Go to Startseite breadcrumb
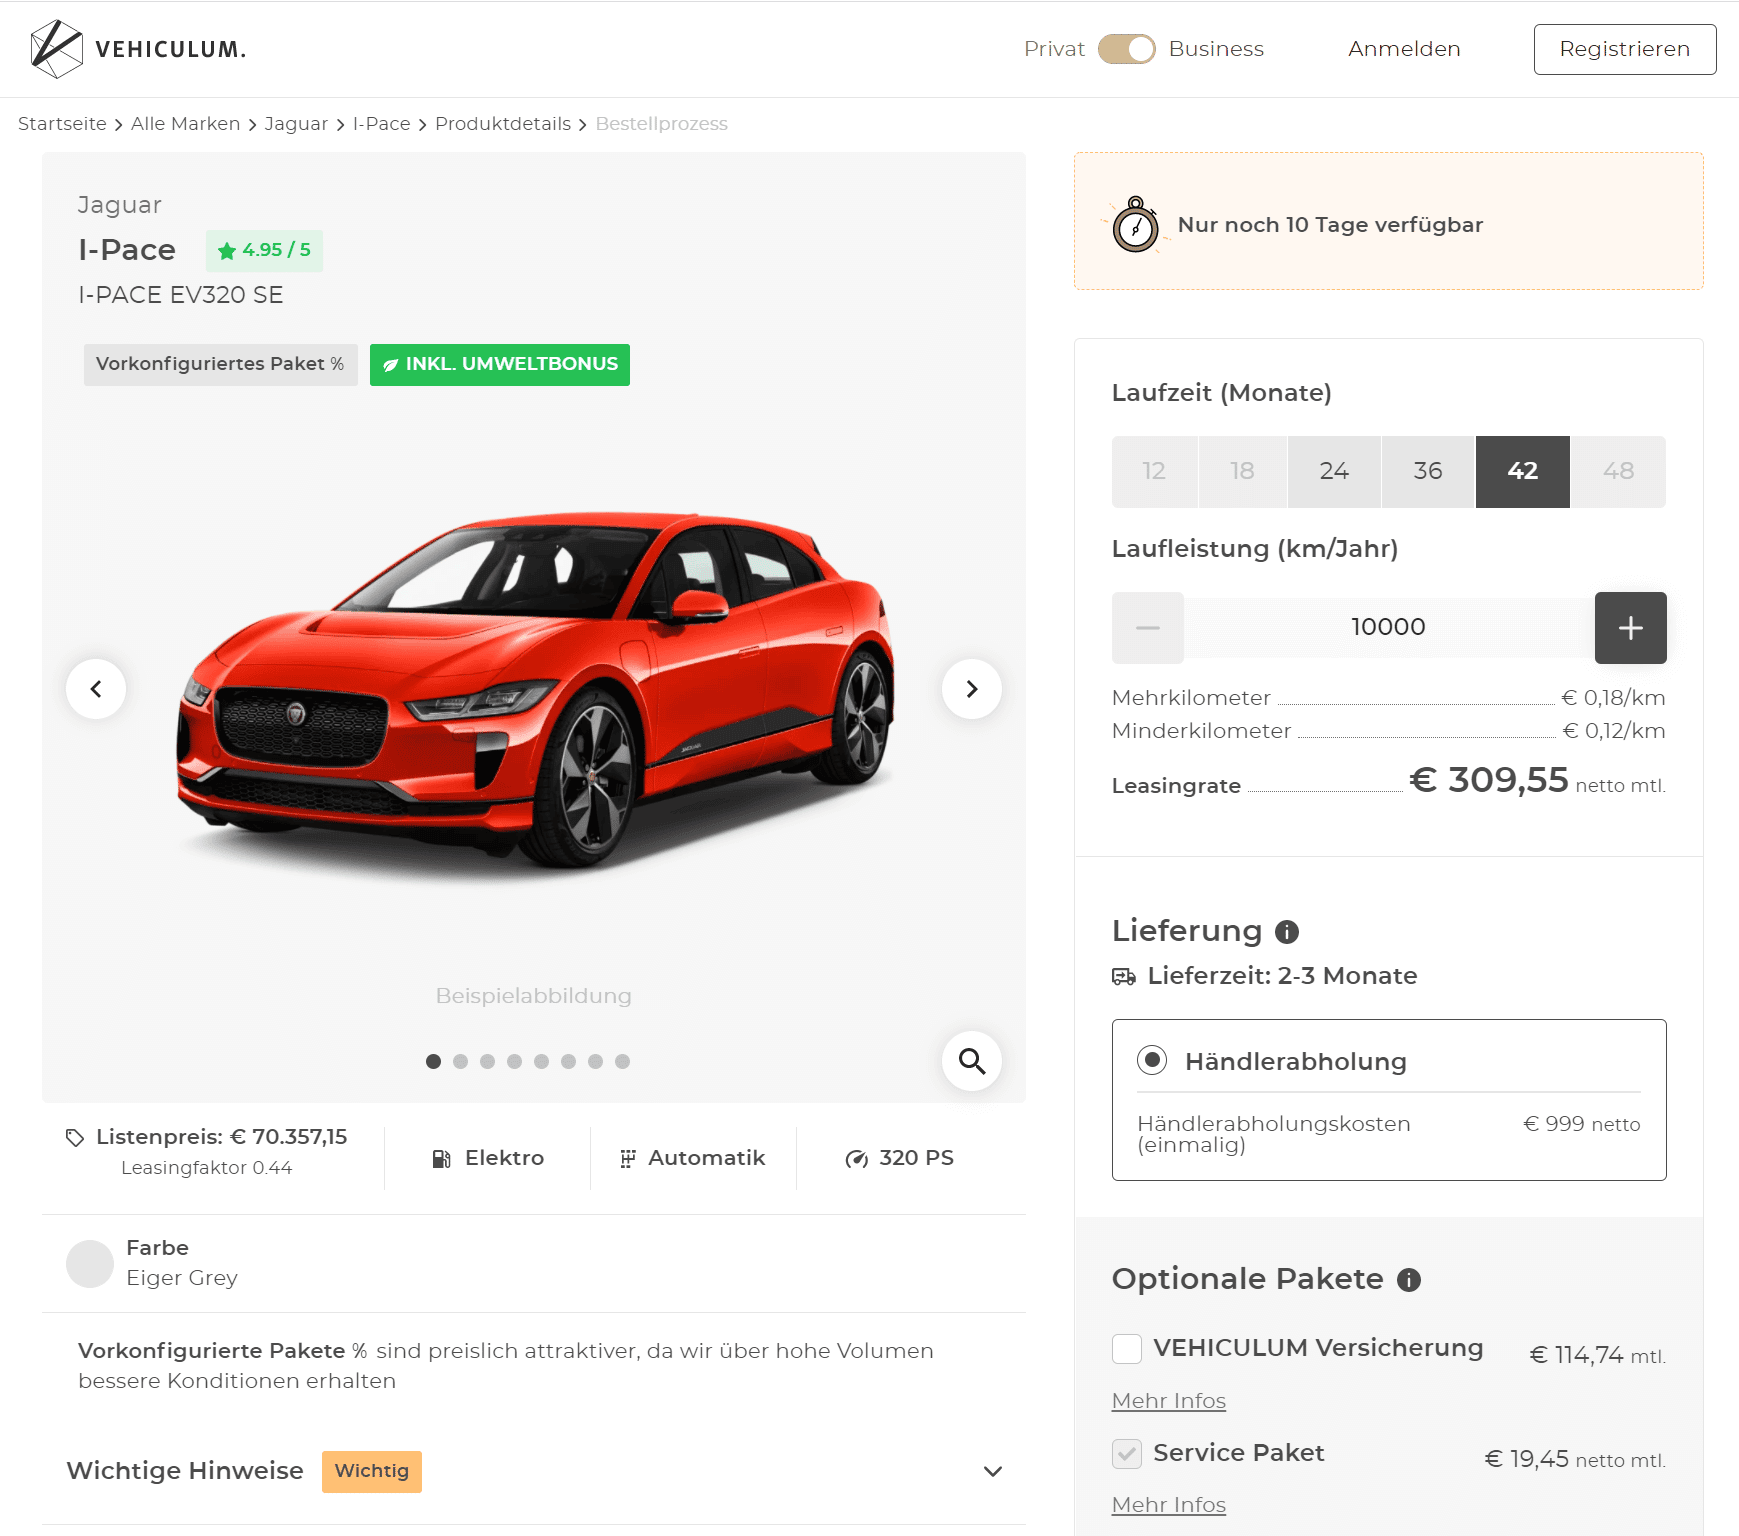Screen dimensions: 1739x1536 click(x=62, y=124)
